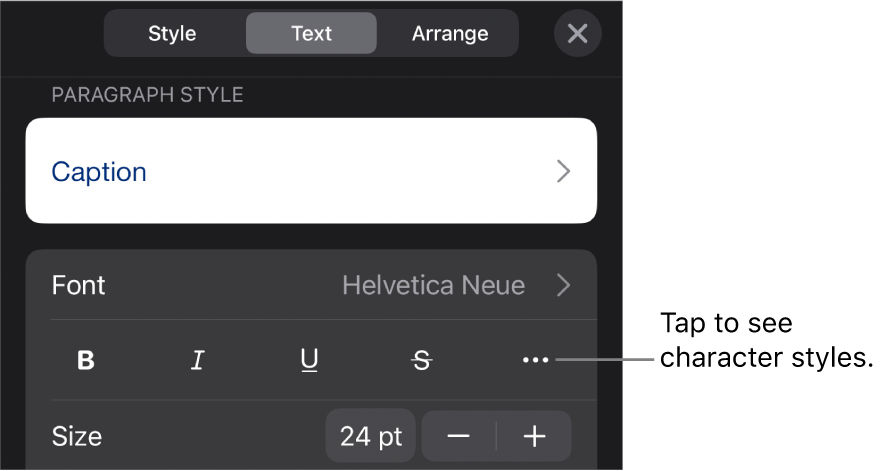Toggle strikethrough text formatting
This screenshot has height=471, width=880.
(422, 361)
